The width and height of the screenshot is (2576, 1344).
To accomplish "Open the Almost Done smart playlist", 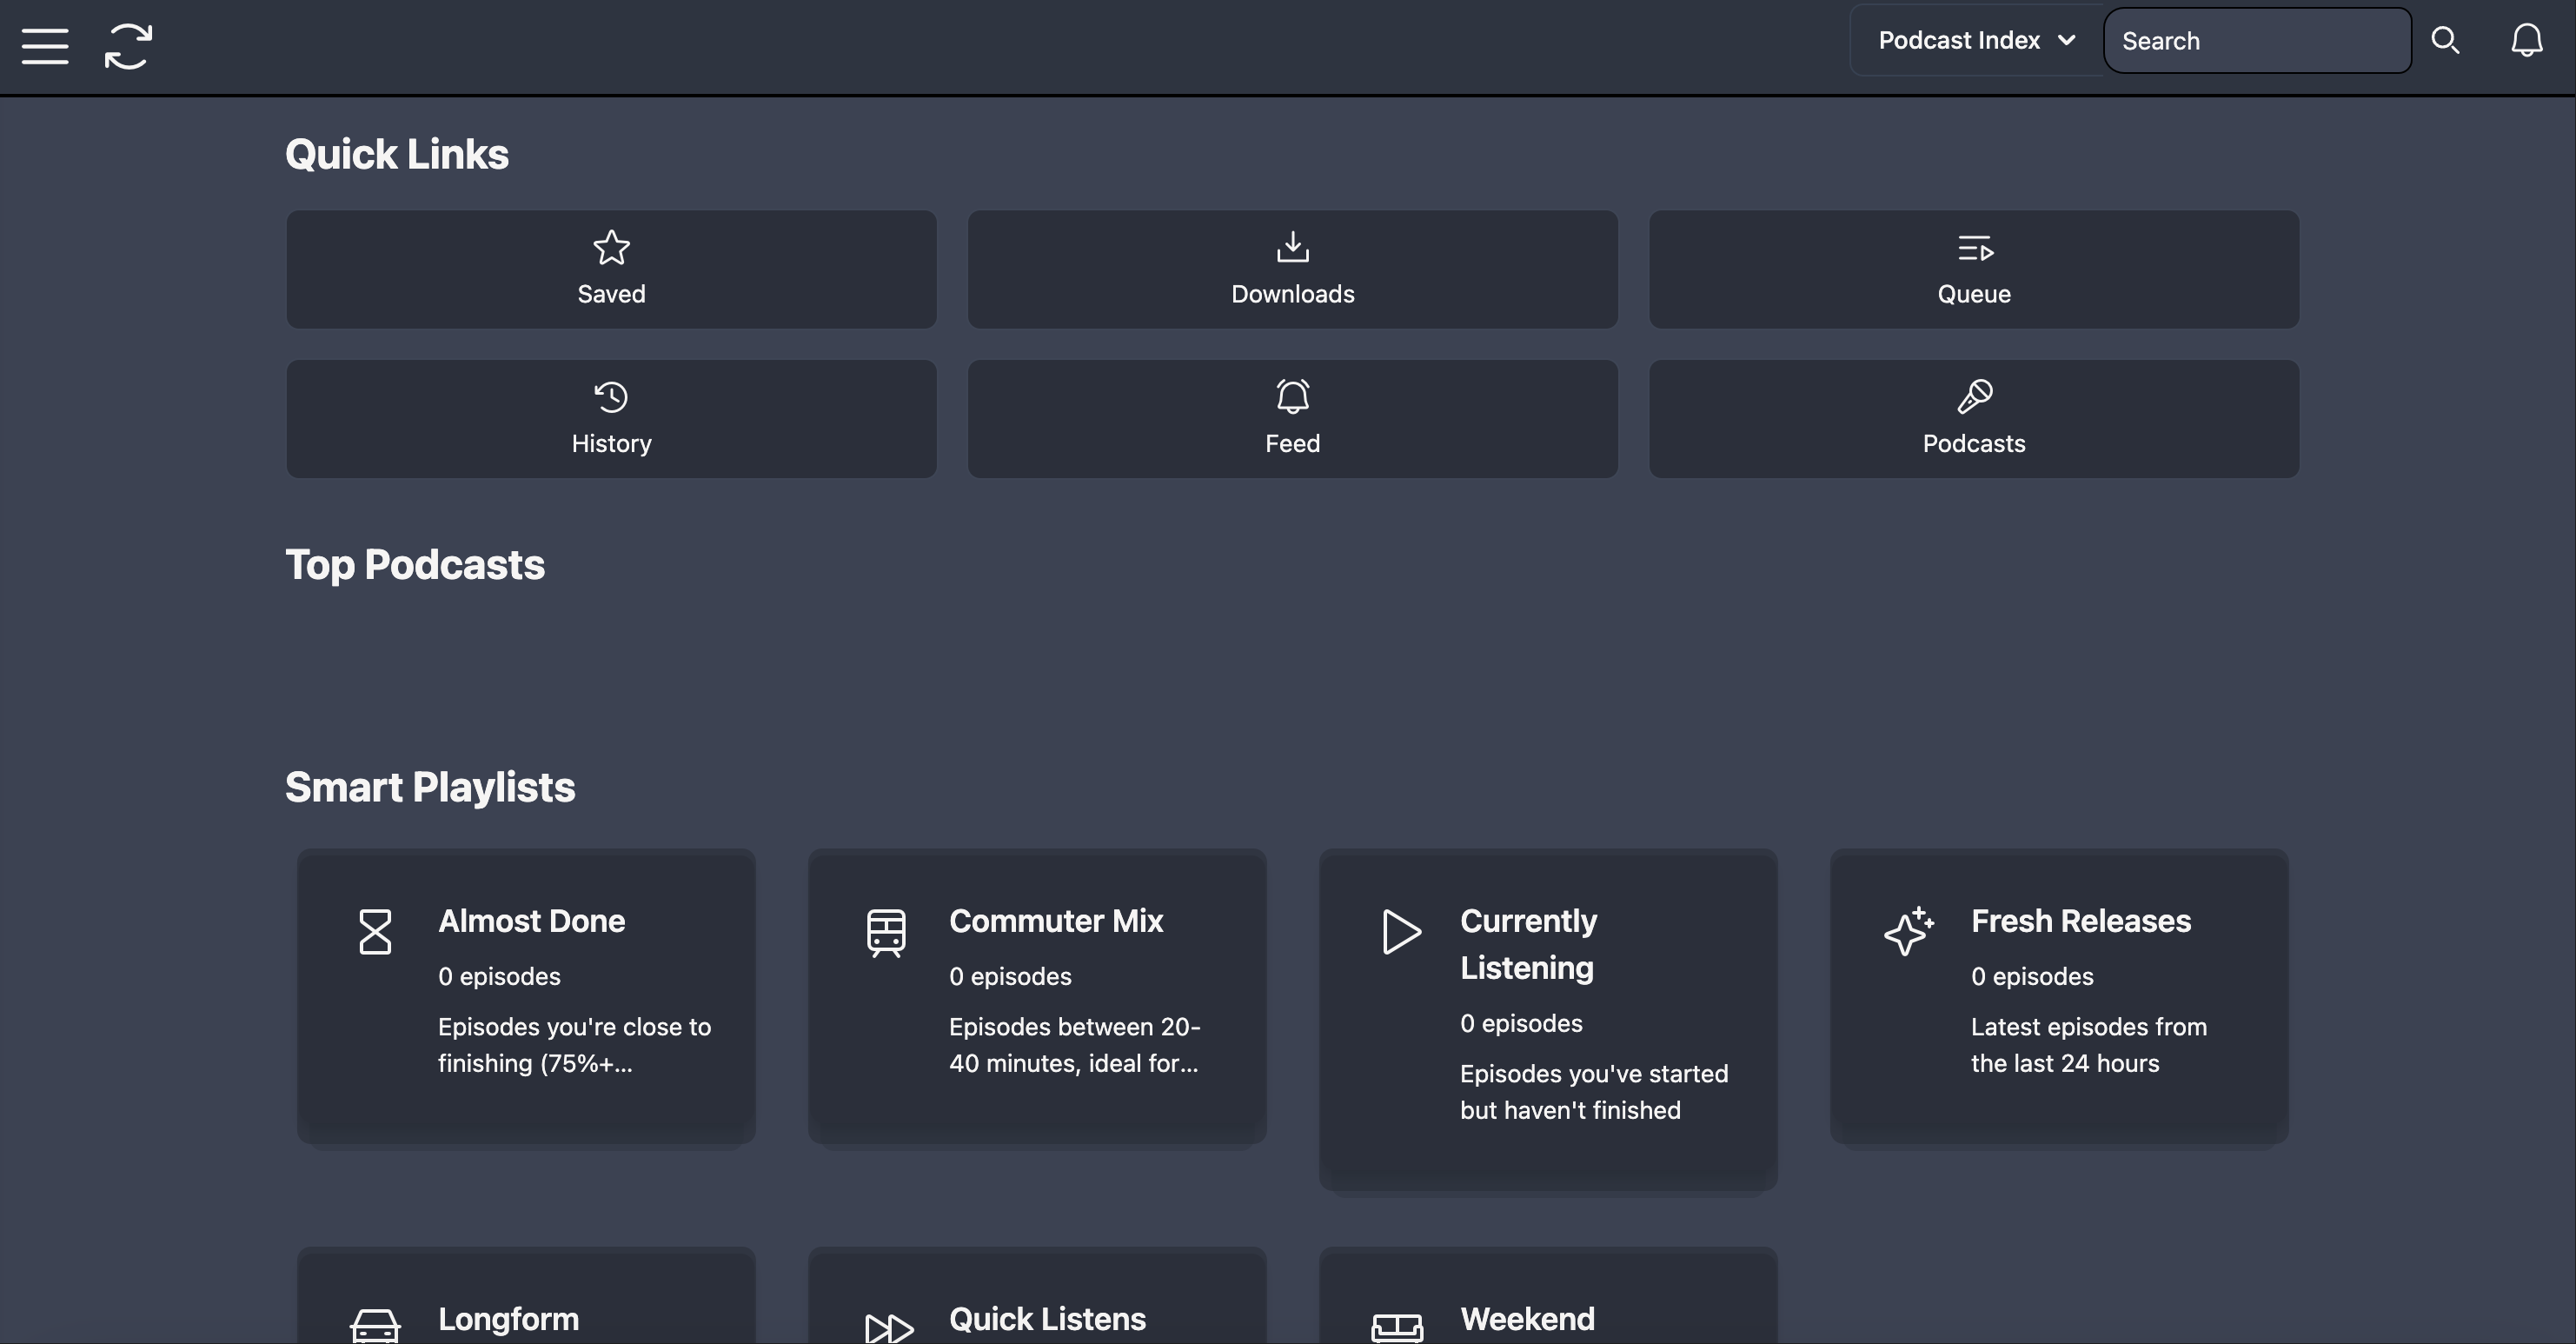I will (526, 996).
